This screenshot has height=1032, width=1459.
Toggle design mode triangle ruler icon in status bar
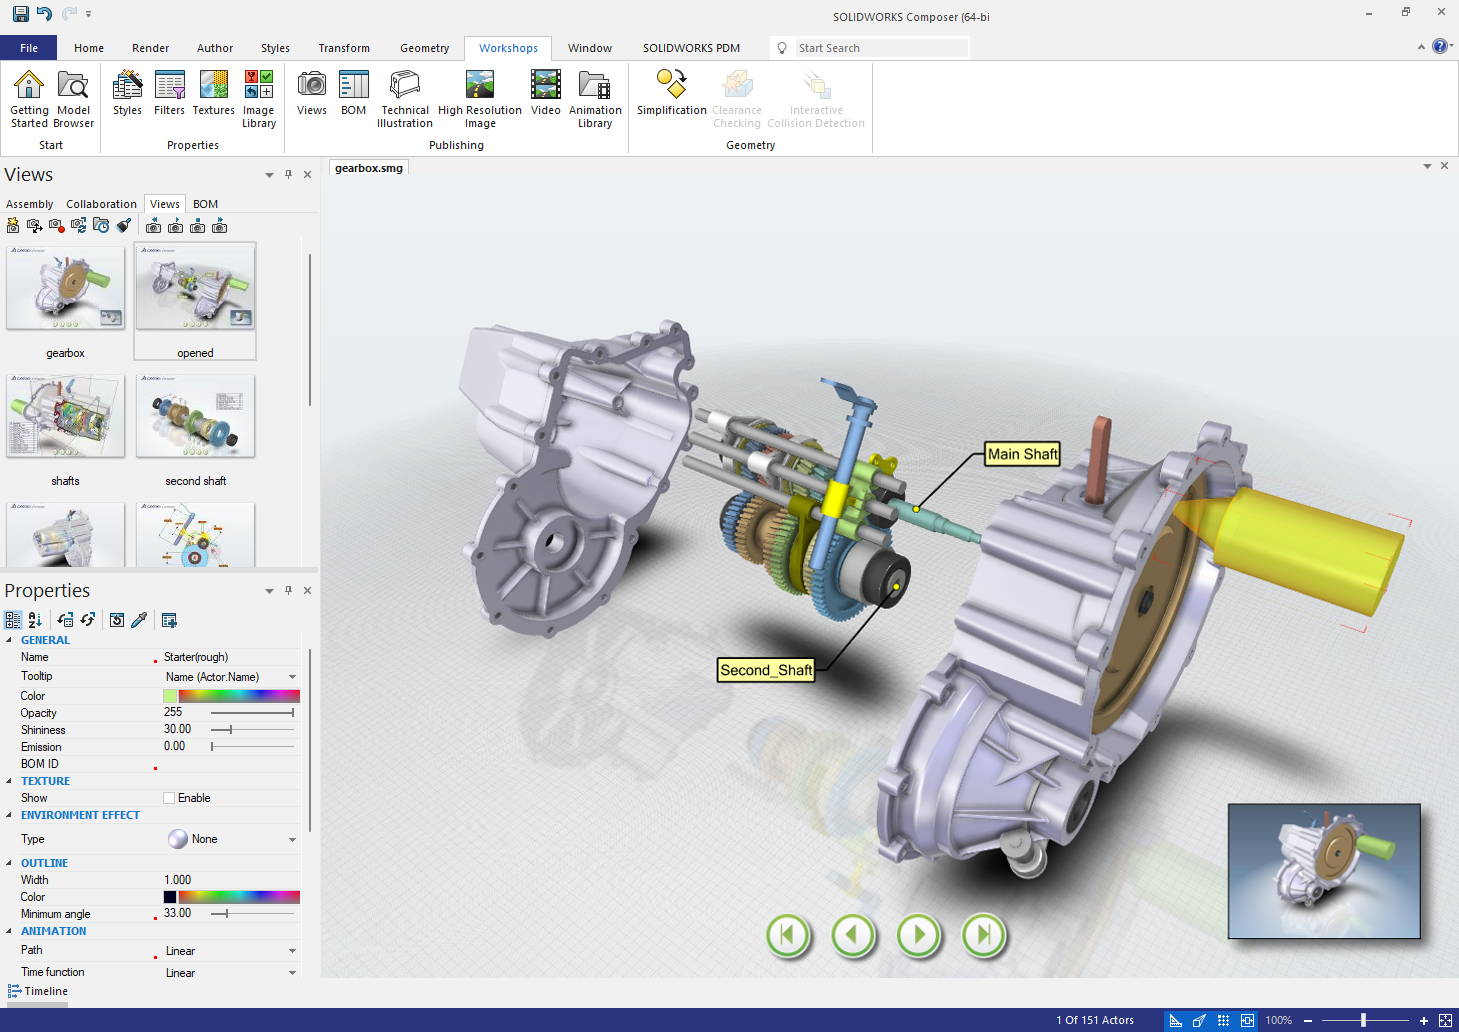[x=1176, y=1020]
